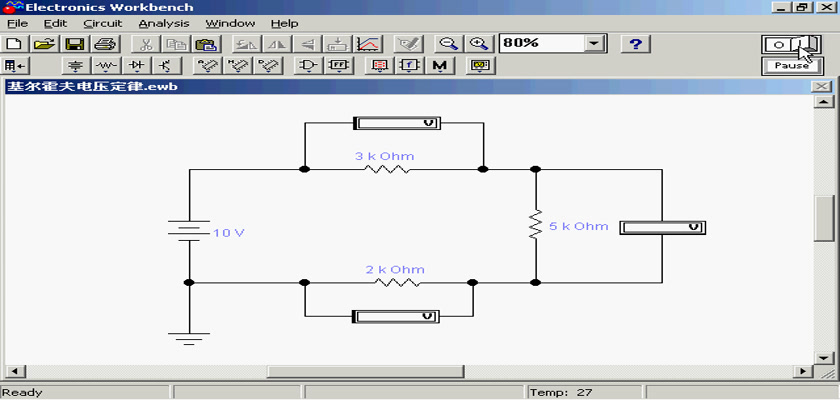The width and height of the screenshot is (840, 400).
Task: Open Help via question mark icon
Action: point(635,44)
